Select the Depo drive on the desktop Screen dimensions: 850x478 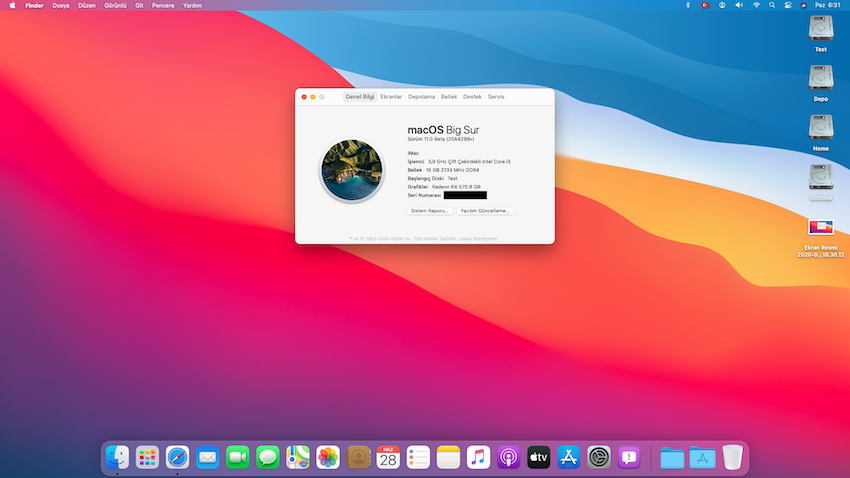click(820, 82)
